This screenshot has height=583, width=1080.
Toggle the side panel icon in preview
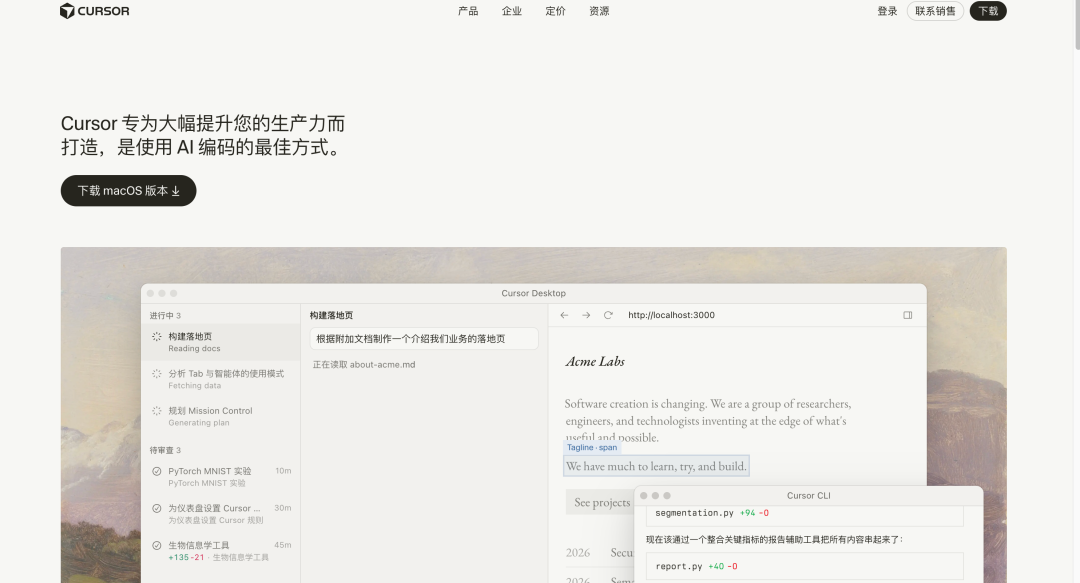(x=908, y=315)
